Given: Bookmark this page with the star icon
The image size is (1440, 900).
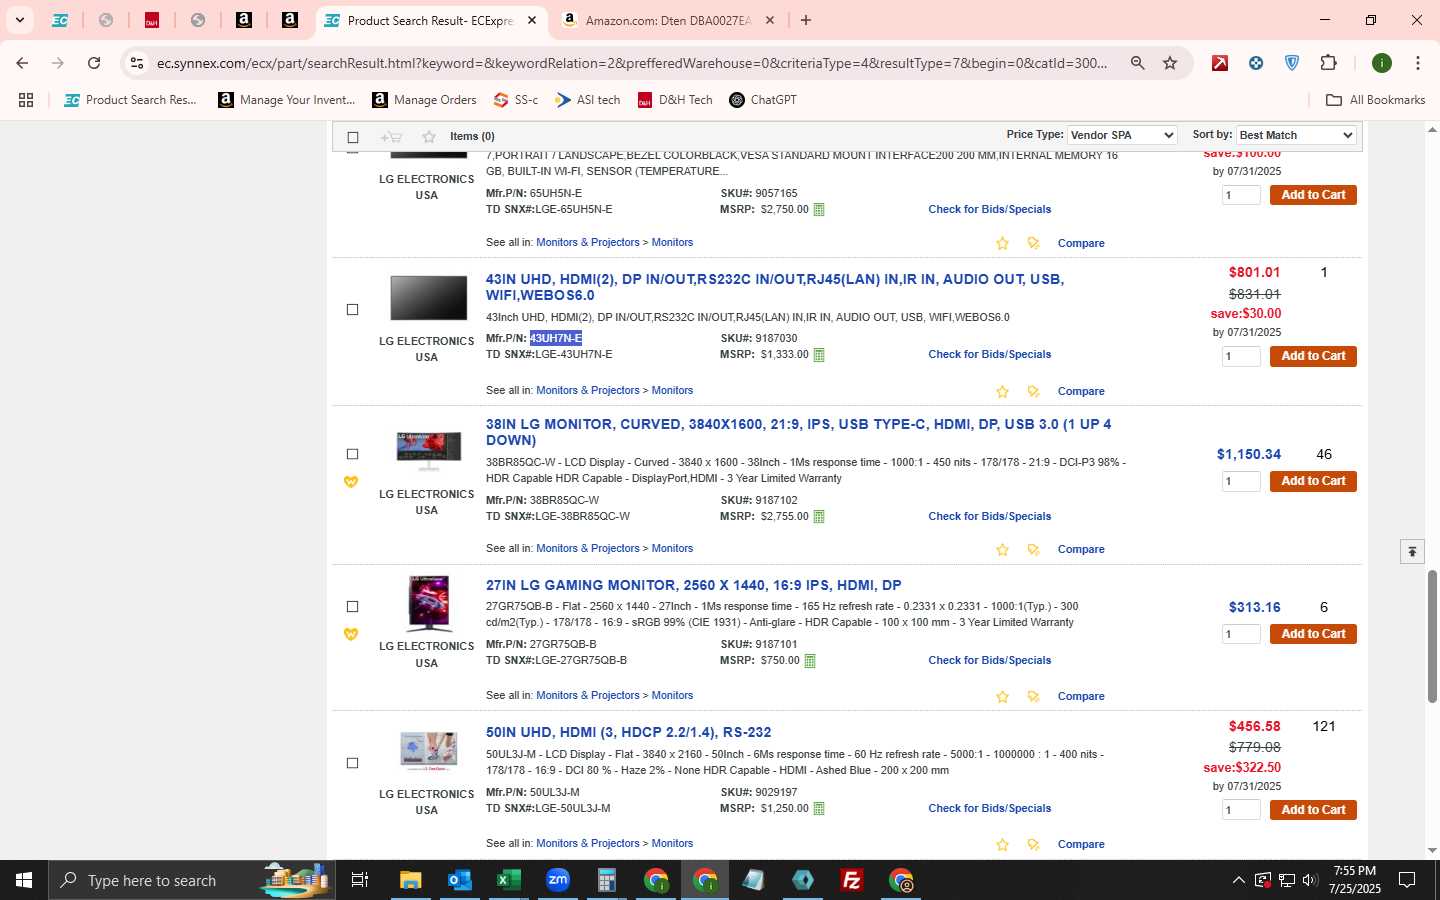Looking at the screenshot, I should click(x=1170, y=63).
